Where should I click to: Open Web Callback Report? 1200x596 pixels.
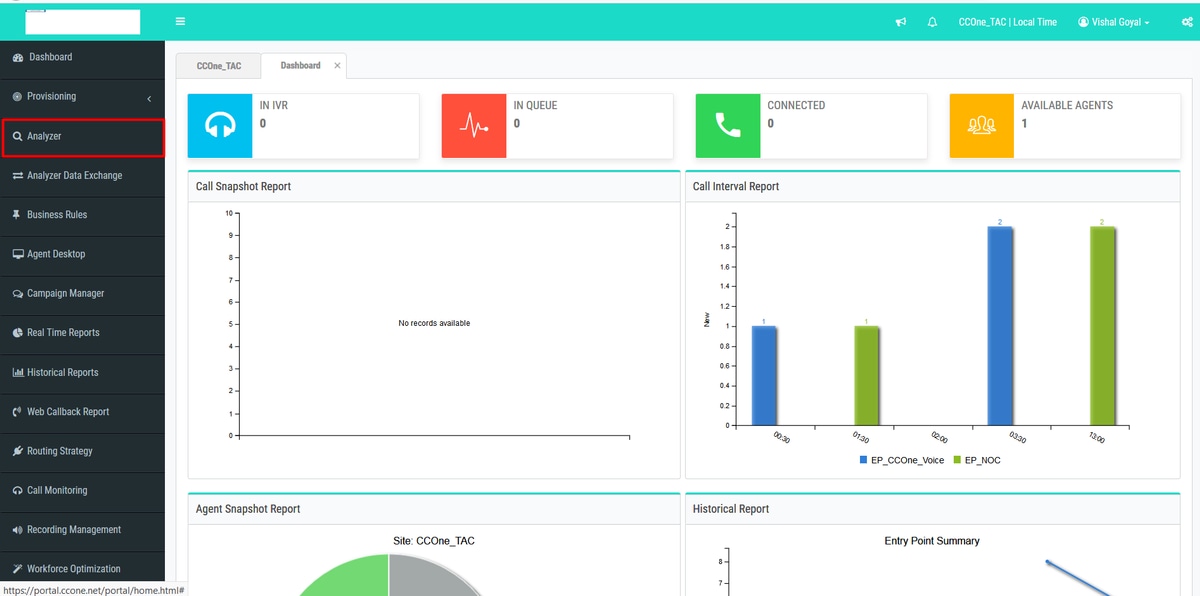coord(82,412)
